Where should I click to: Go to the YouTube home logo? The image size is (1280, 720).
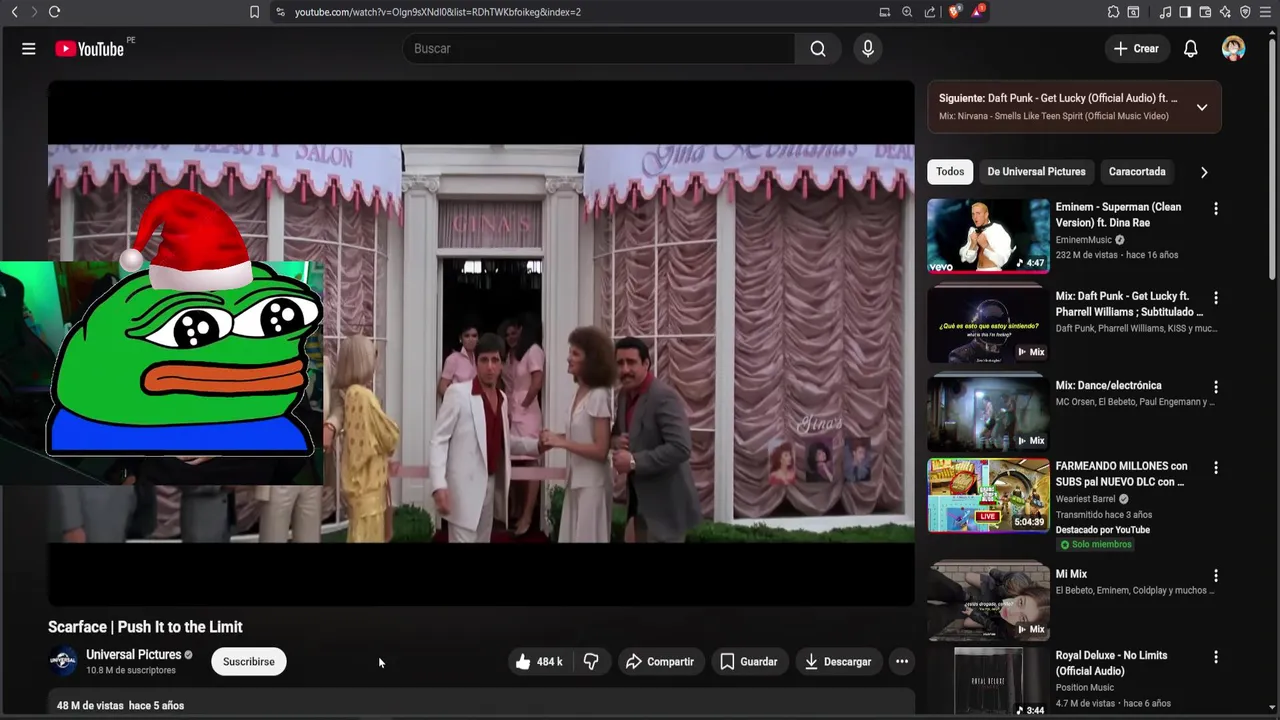(89, 49)
